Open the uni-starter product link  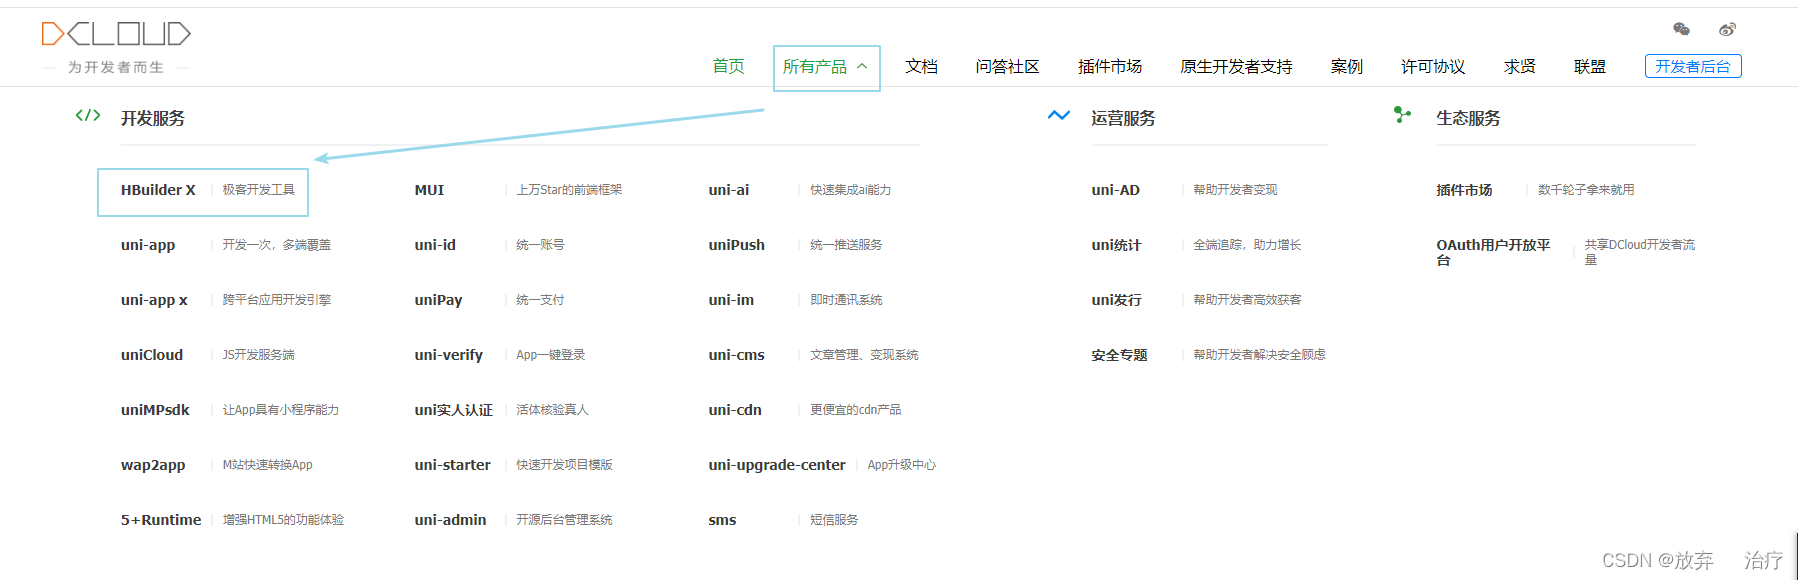(452, 465)
